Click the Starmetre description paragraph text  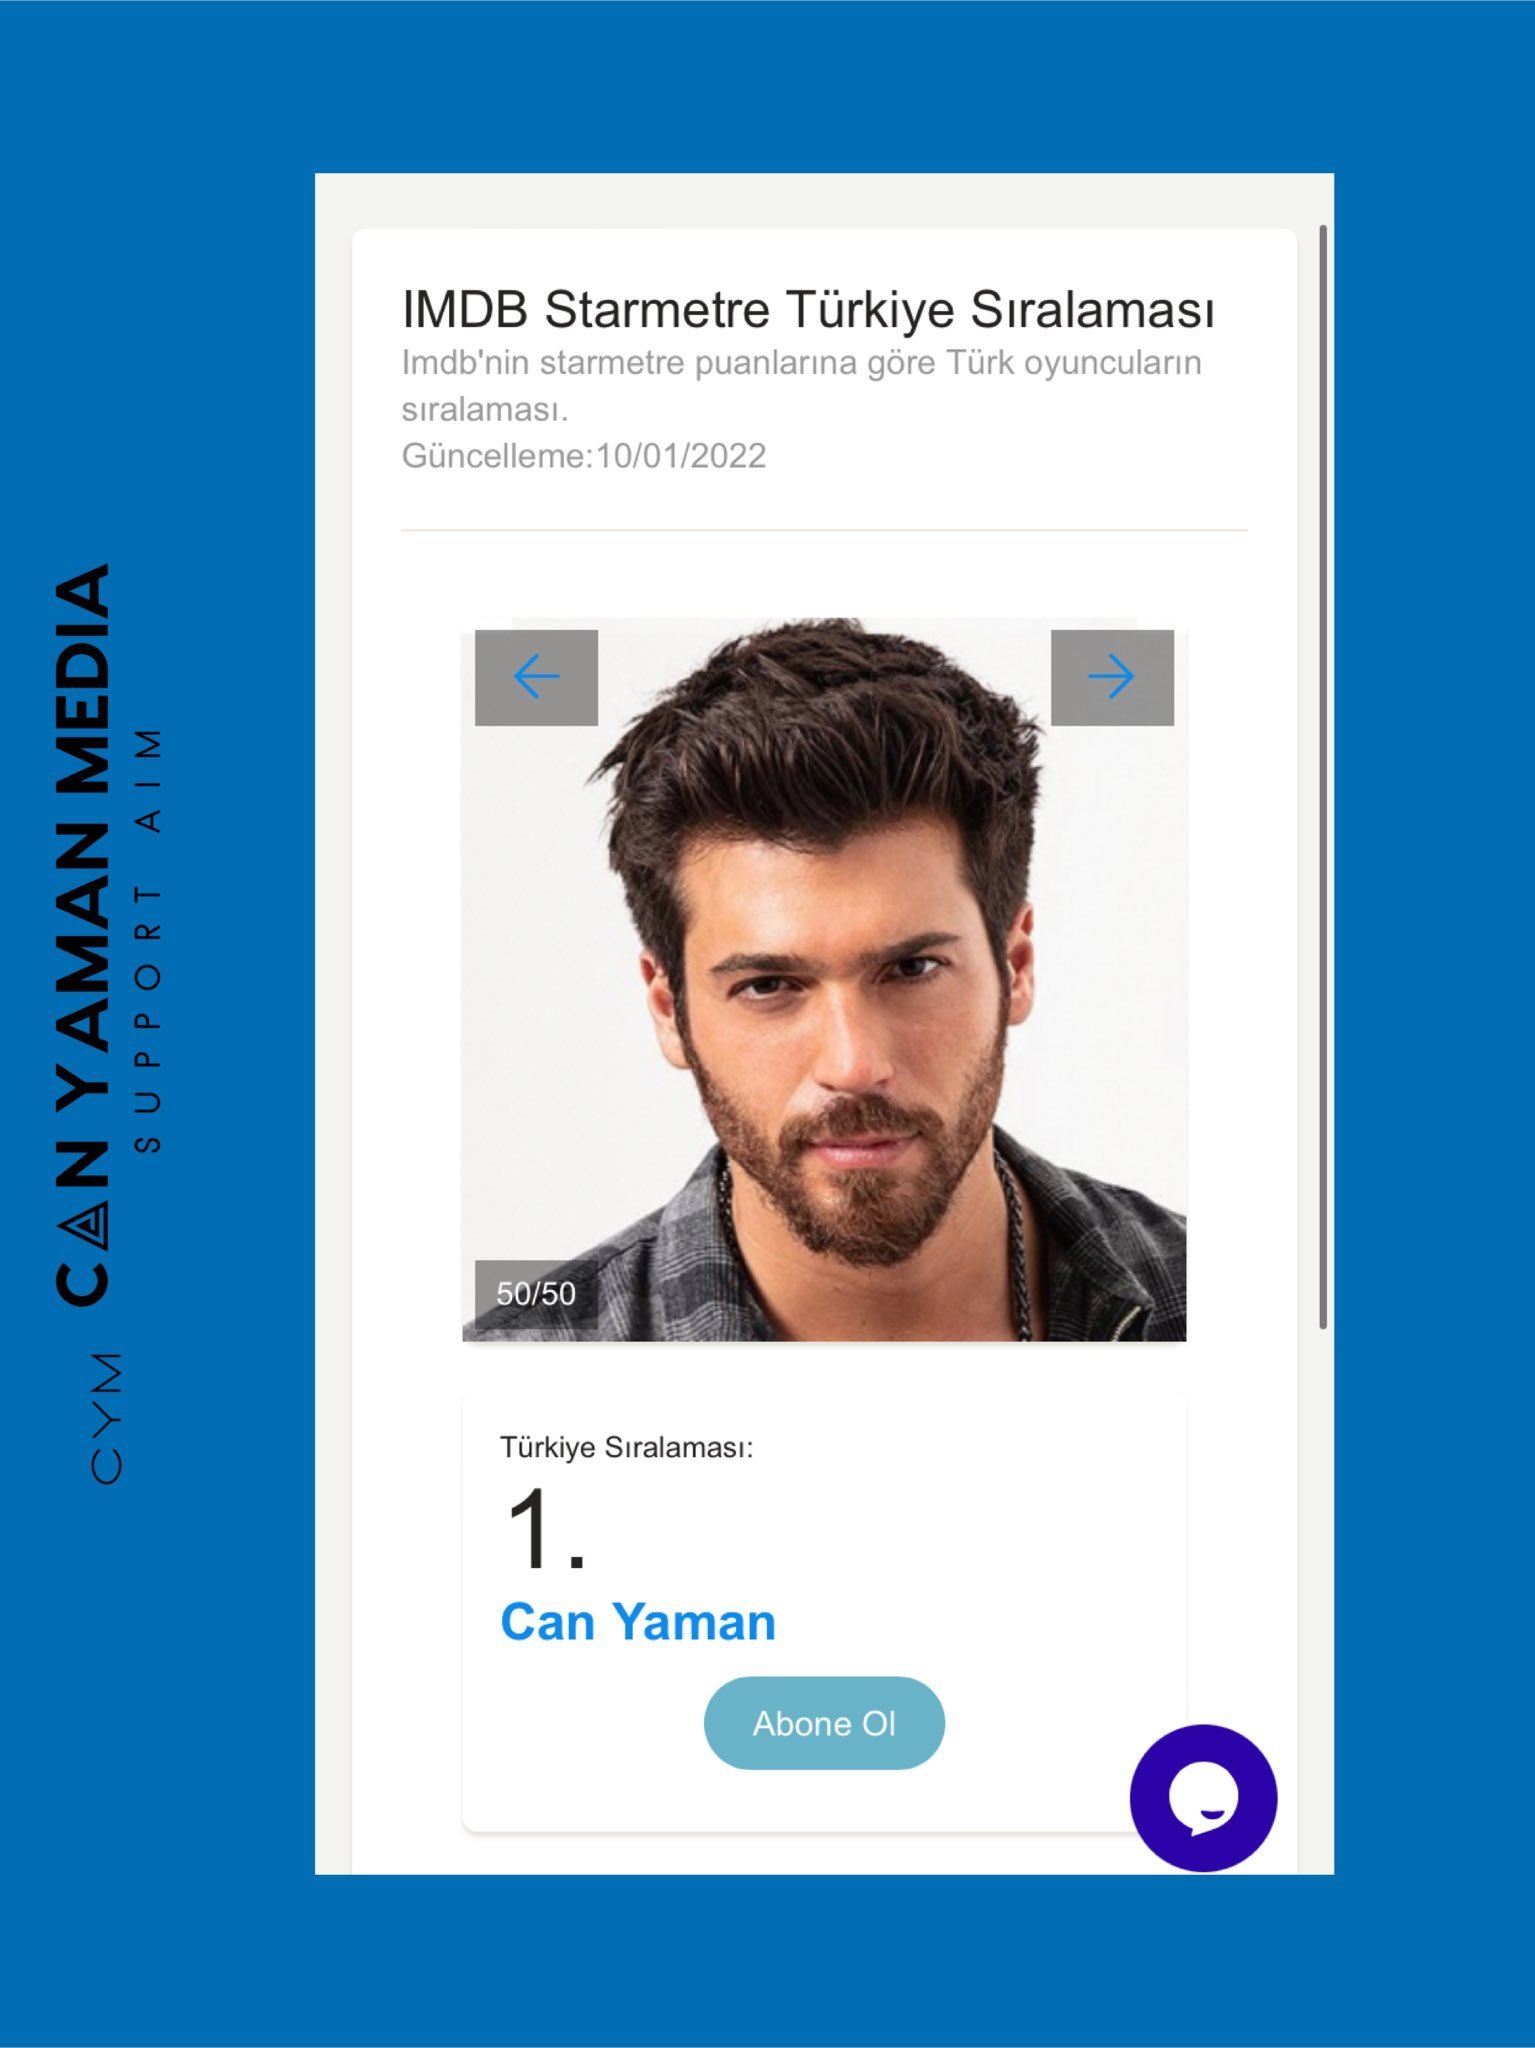click(802, 386)
